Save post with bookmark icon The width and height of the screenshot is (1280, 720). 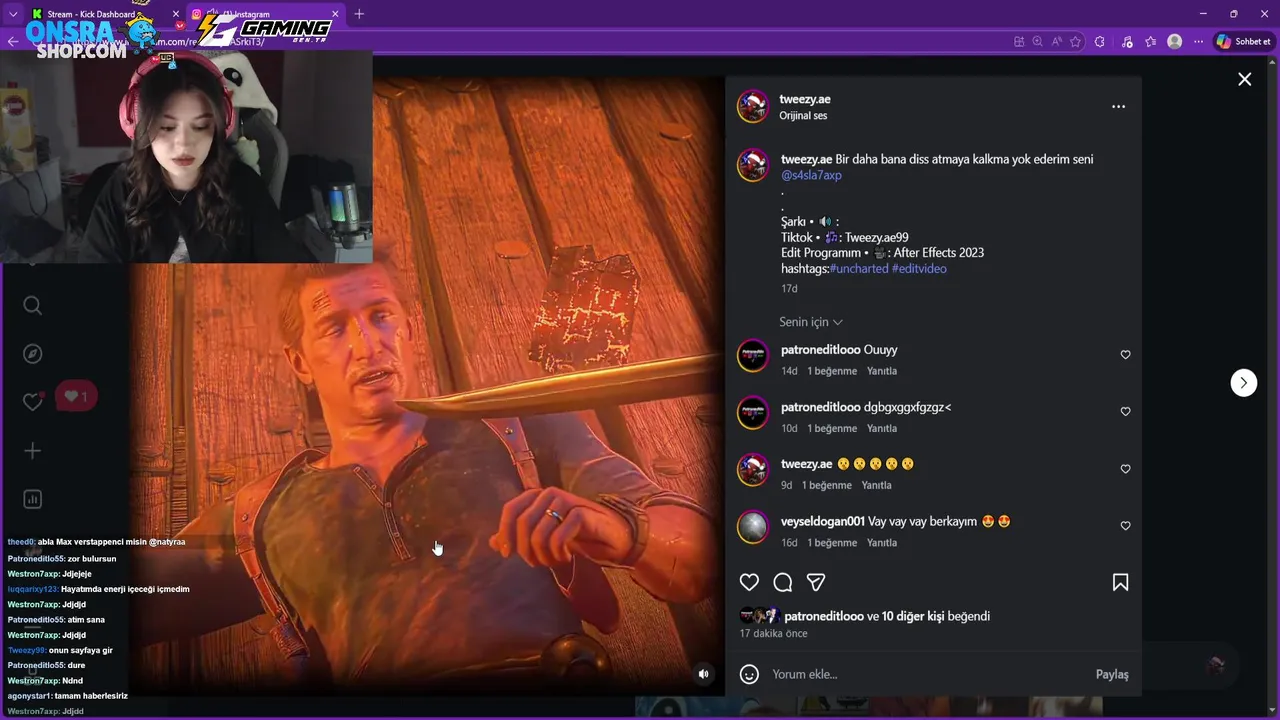(x=1120, y=582)
